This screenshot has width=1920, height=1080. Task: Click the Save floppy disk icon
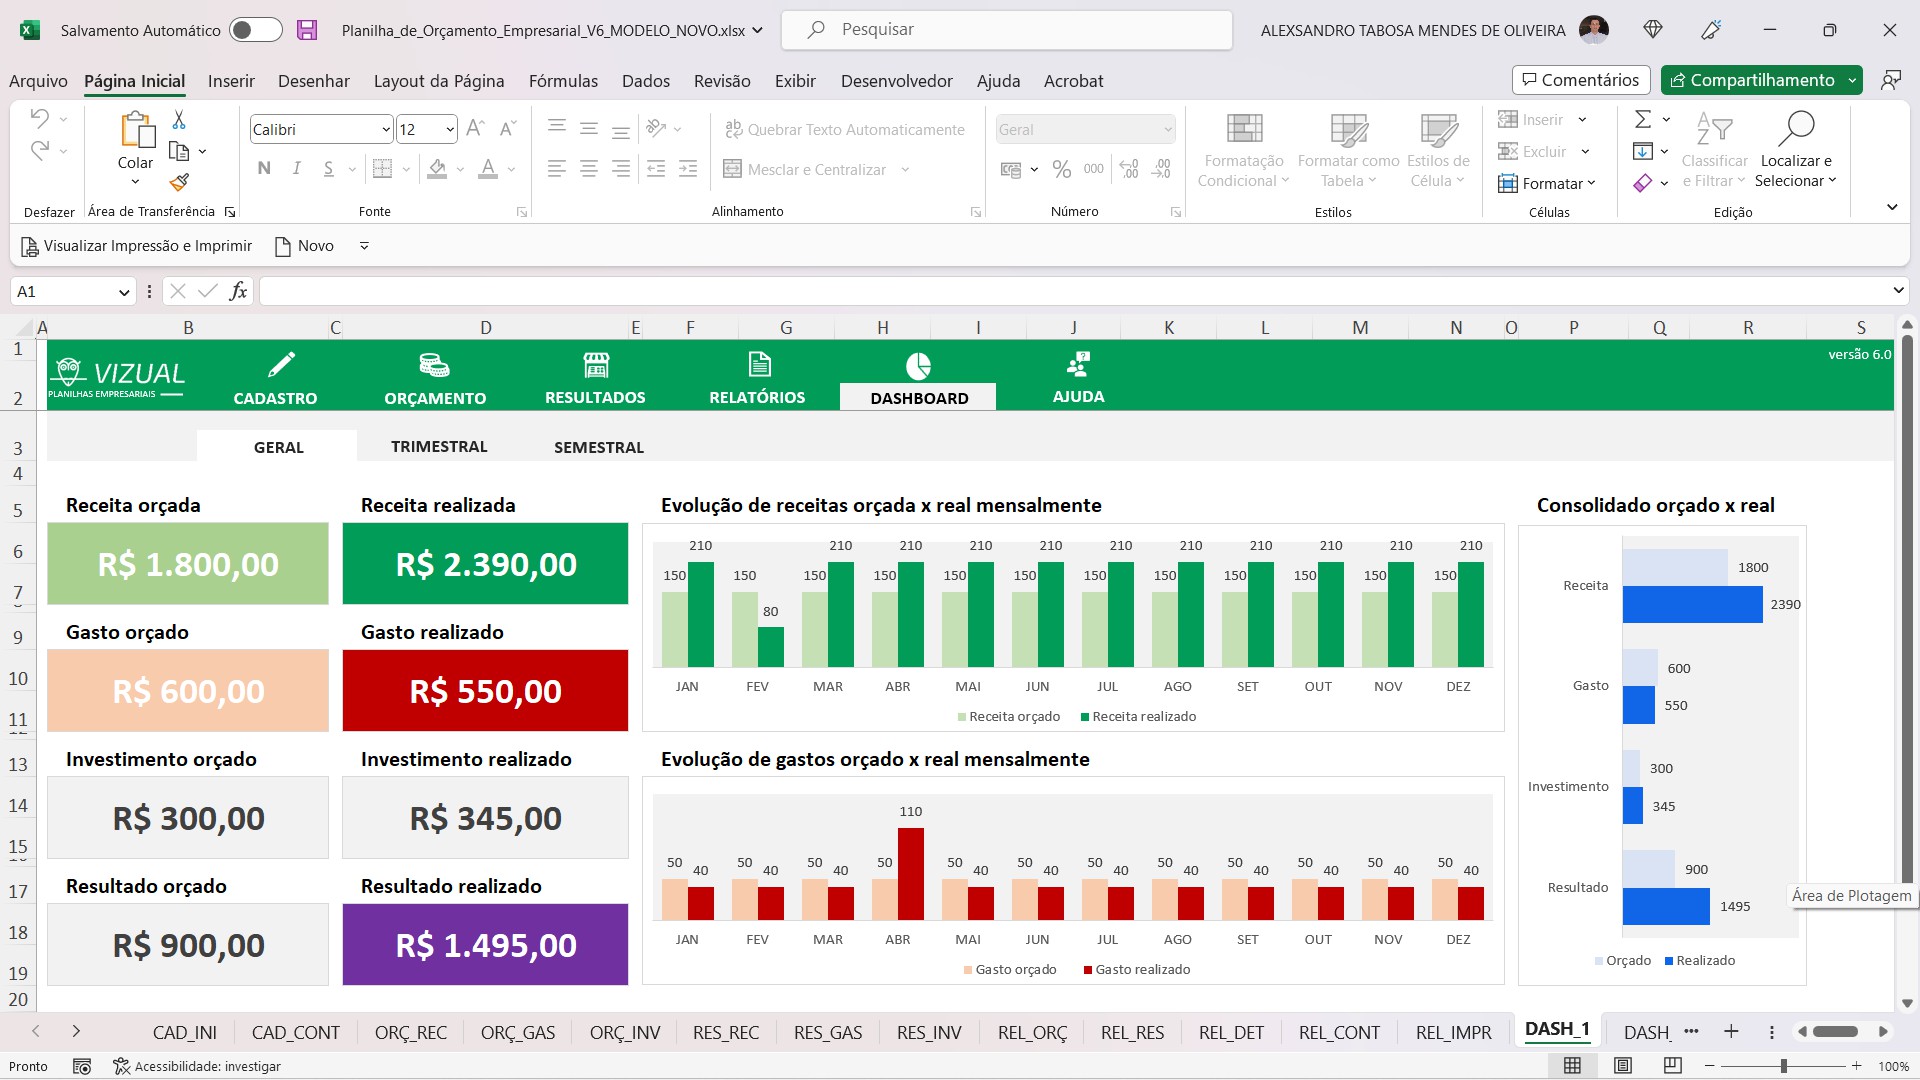click(x=307, y=30)
